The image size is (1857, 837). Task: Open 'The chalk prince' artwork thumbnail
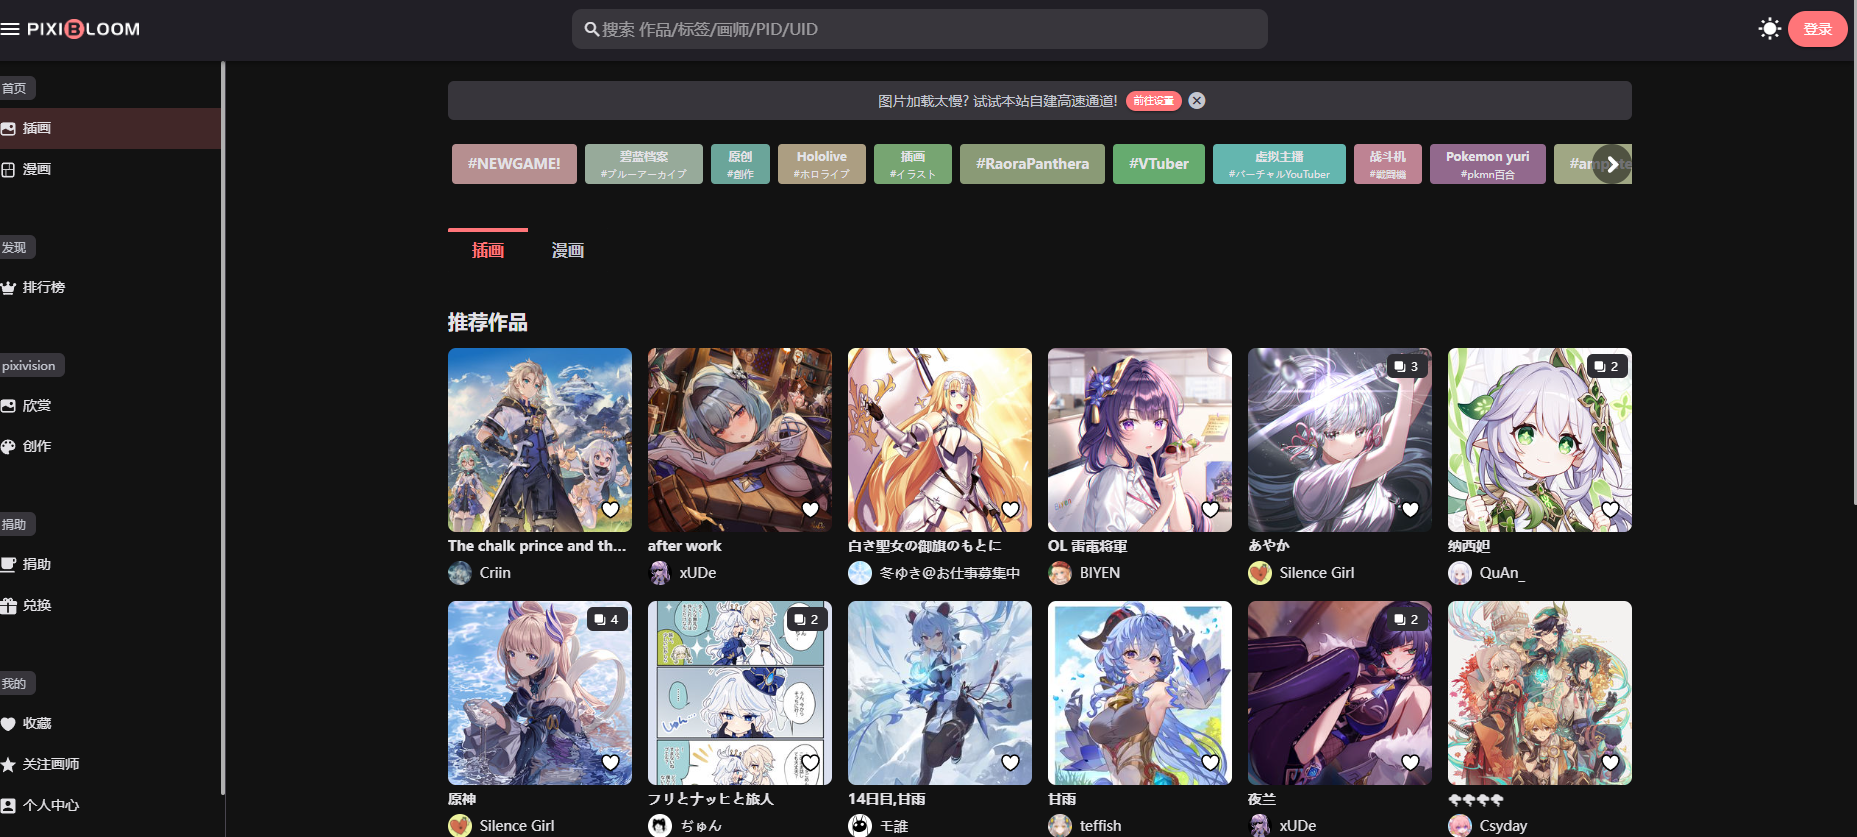pos(539,439)
